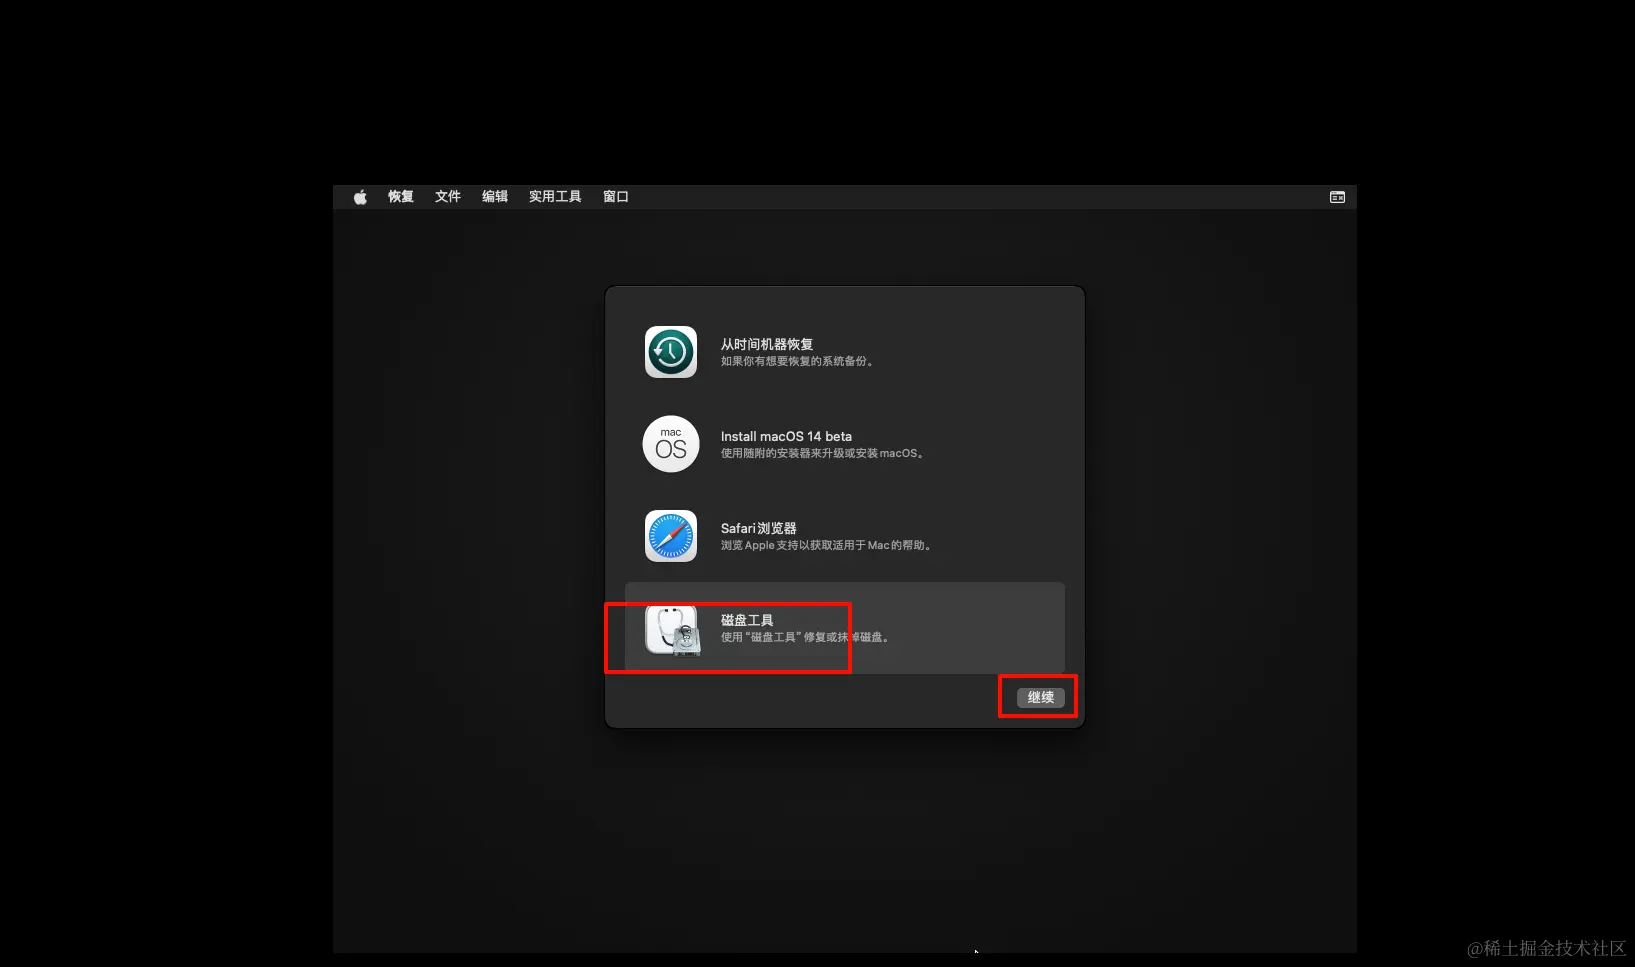Choose Install macOS 14 beta text
This screenshot has width=1635, height=967.
(786, 436)
